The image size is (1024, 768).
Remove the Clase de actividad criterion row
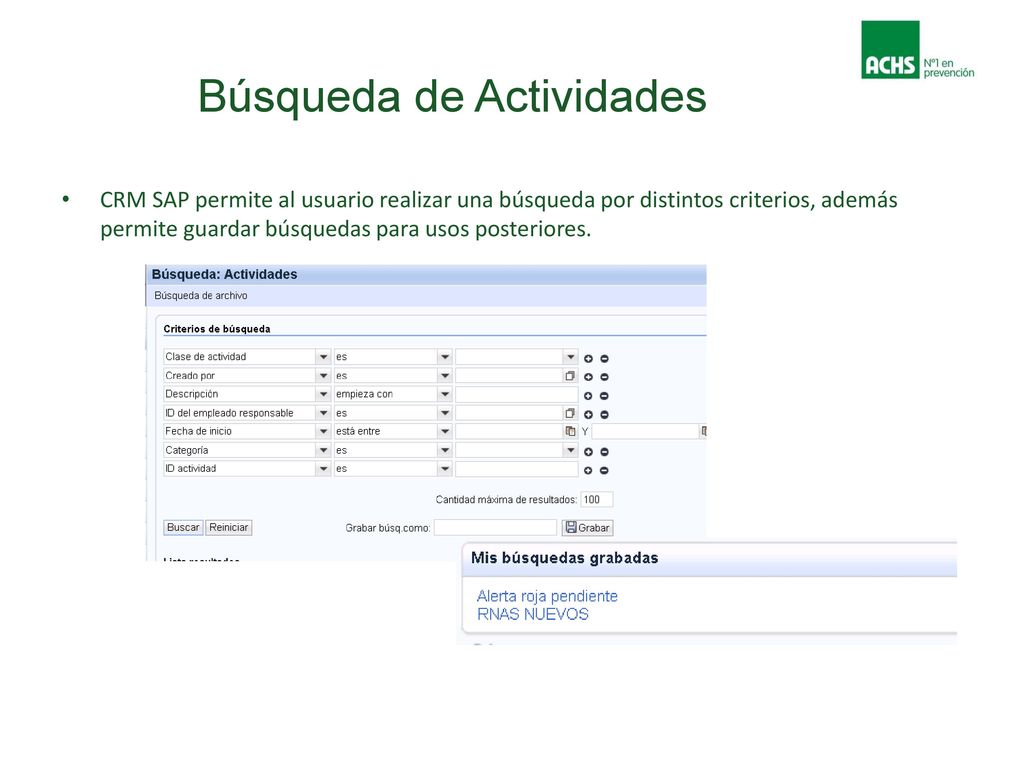604,359
